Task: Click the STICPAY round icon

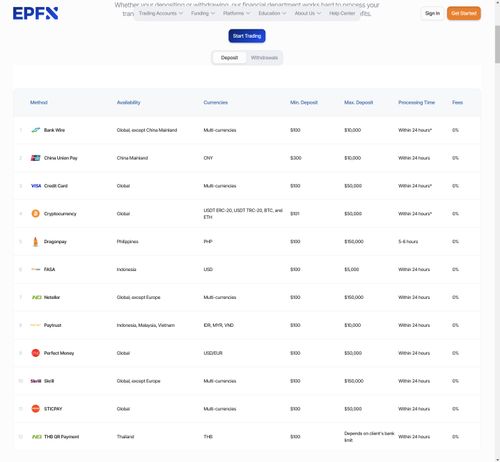Action: 36,409
